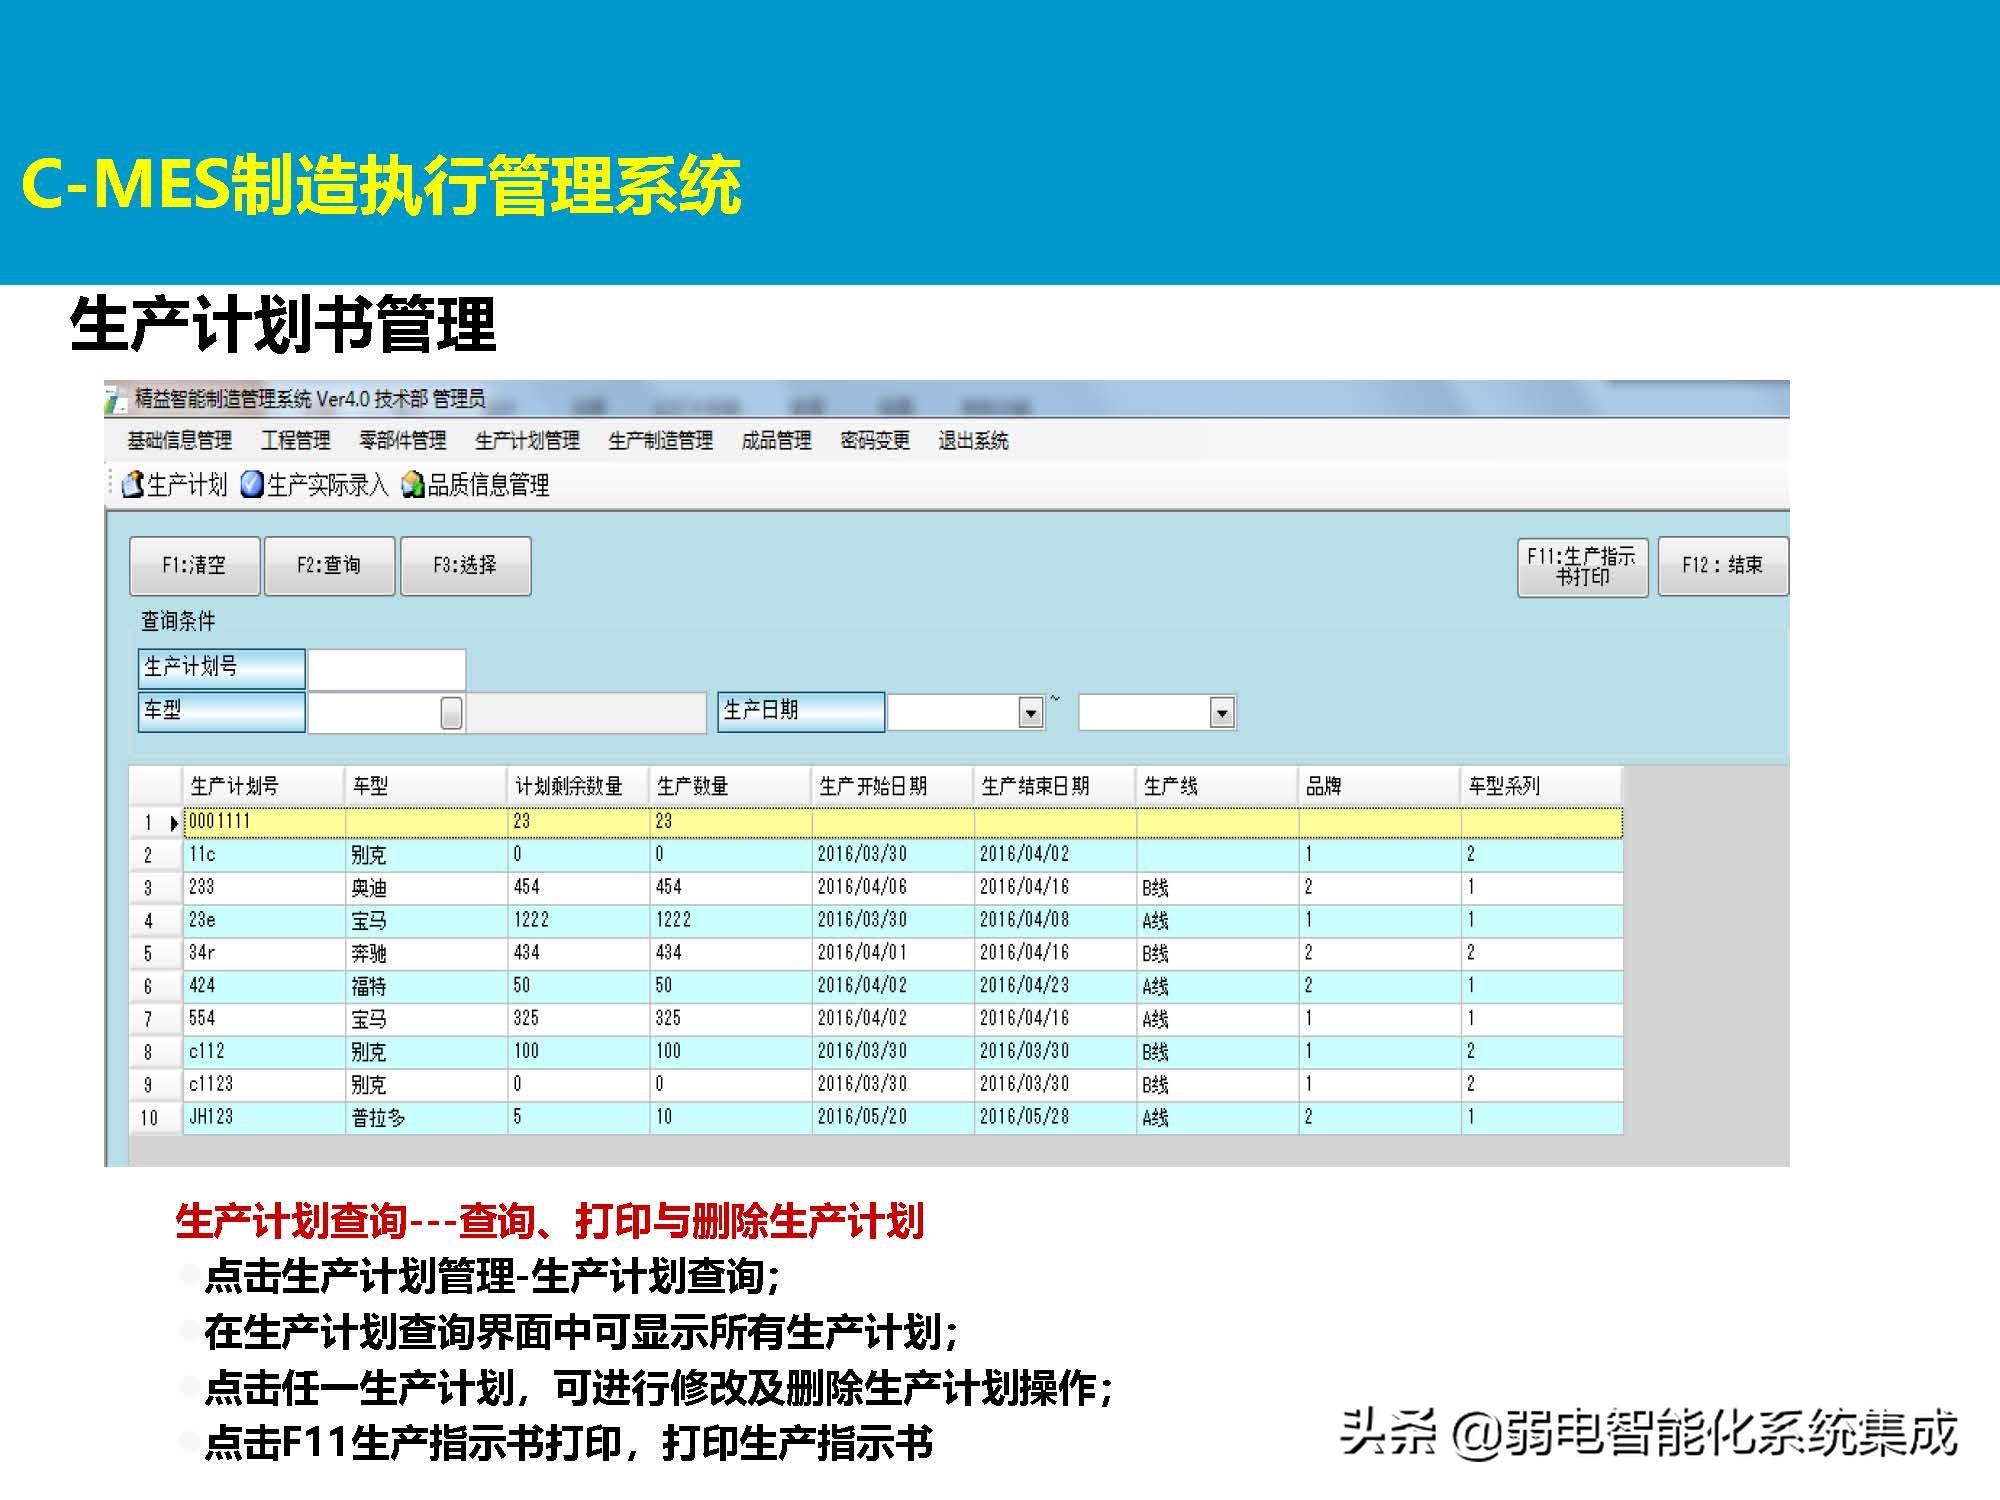Select plan number cell 424

[264, 986]
